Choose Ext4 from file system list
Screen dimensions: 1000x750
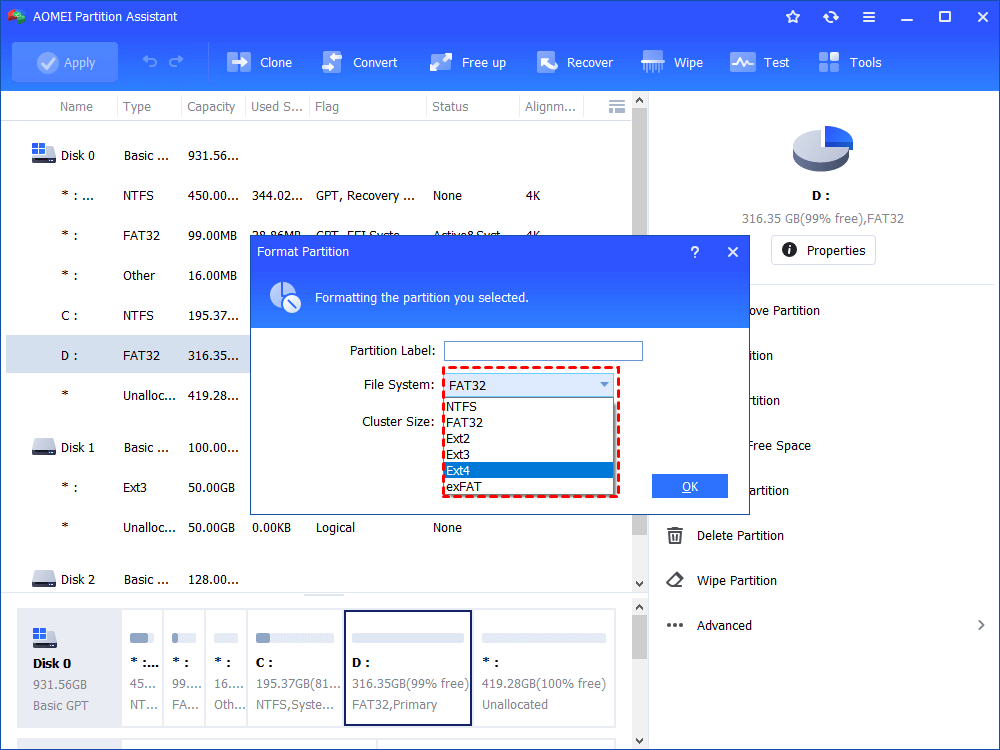(529, 471)
